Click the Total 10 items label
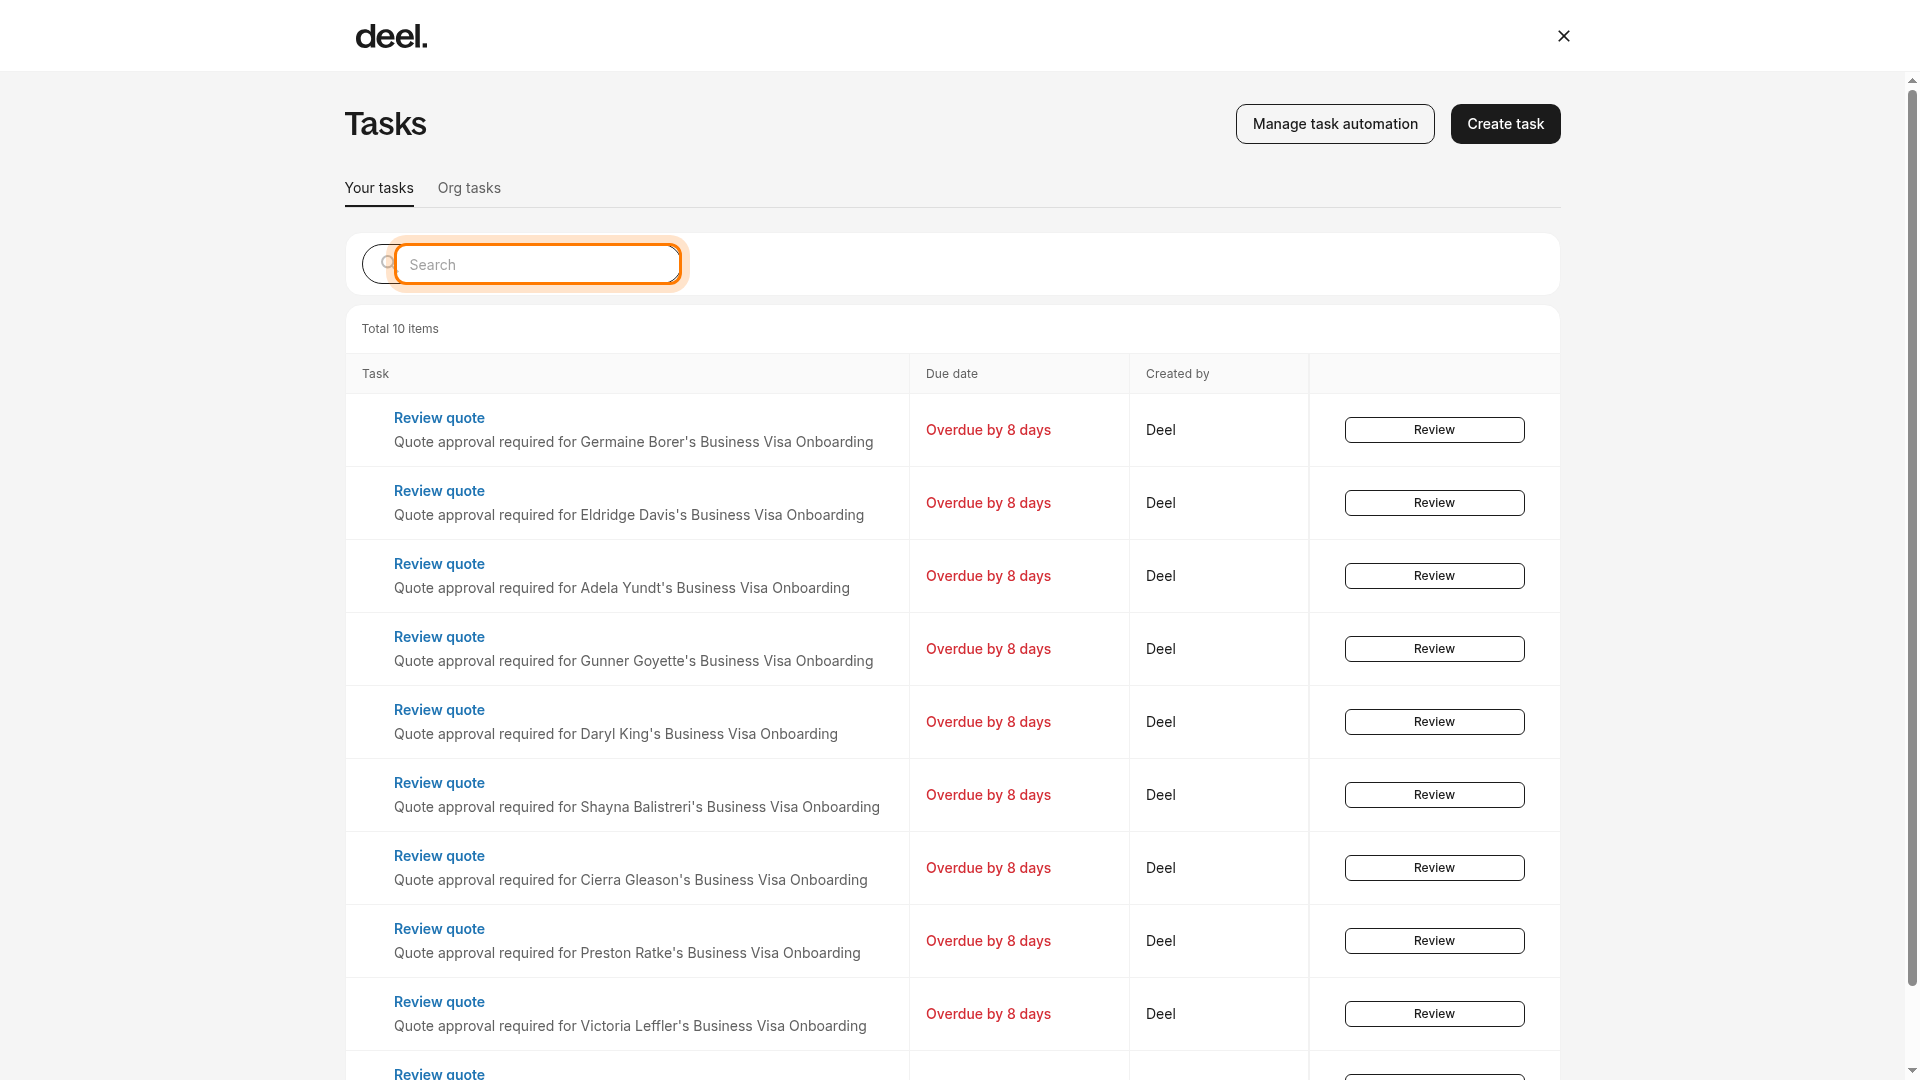 400,329
